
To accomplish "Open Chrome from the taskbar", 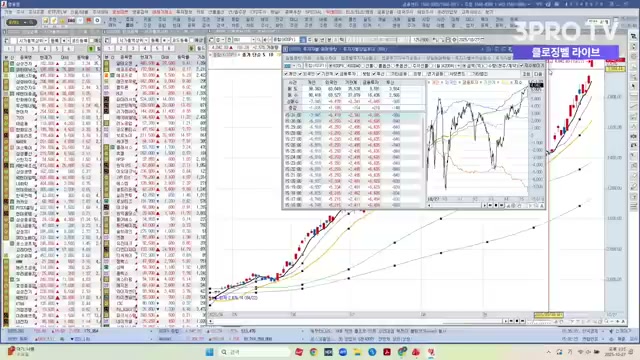I will [x=313, y=352].
